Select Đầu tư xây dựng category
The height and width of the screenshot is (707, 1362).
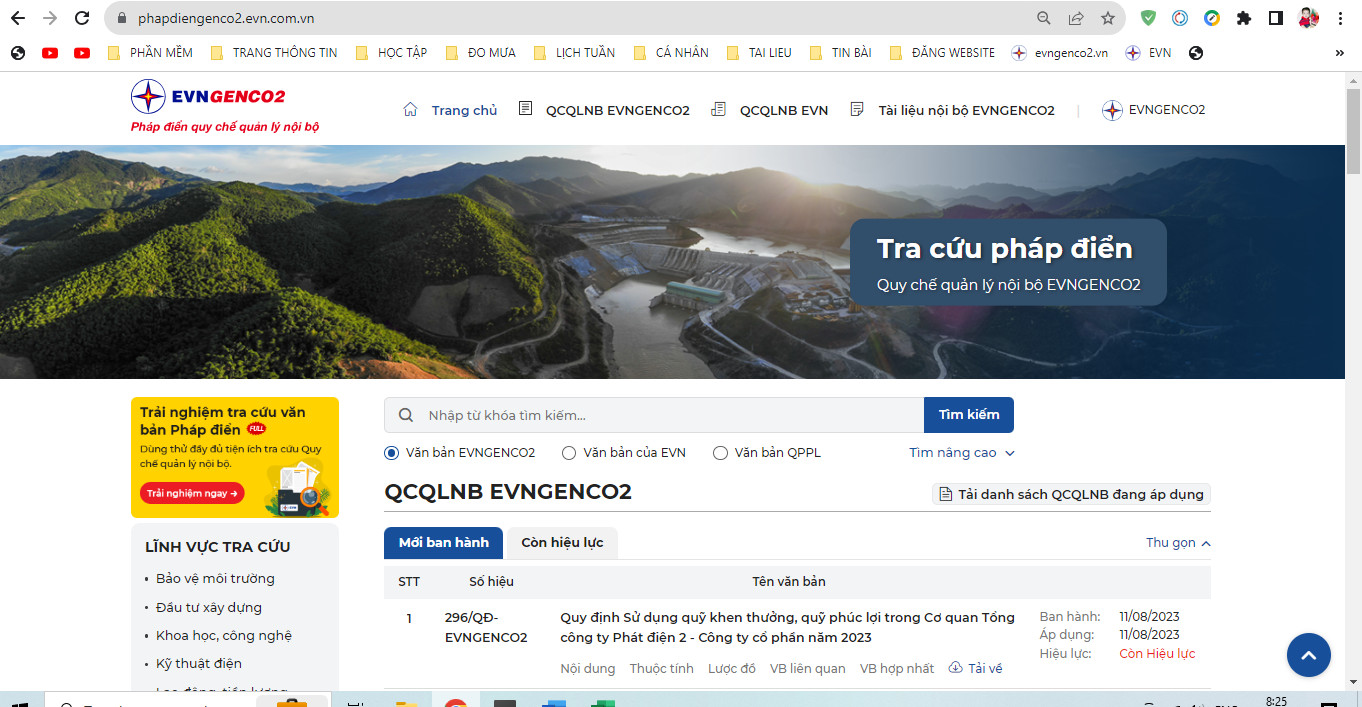(x=209, y=607)
